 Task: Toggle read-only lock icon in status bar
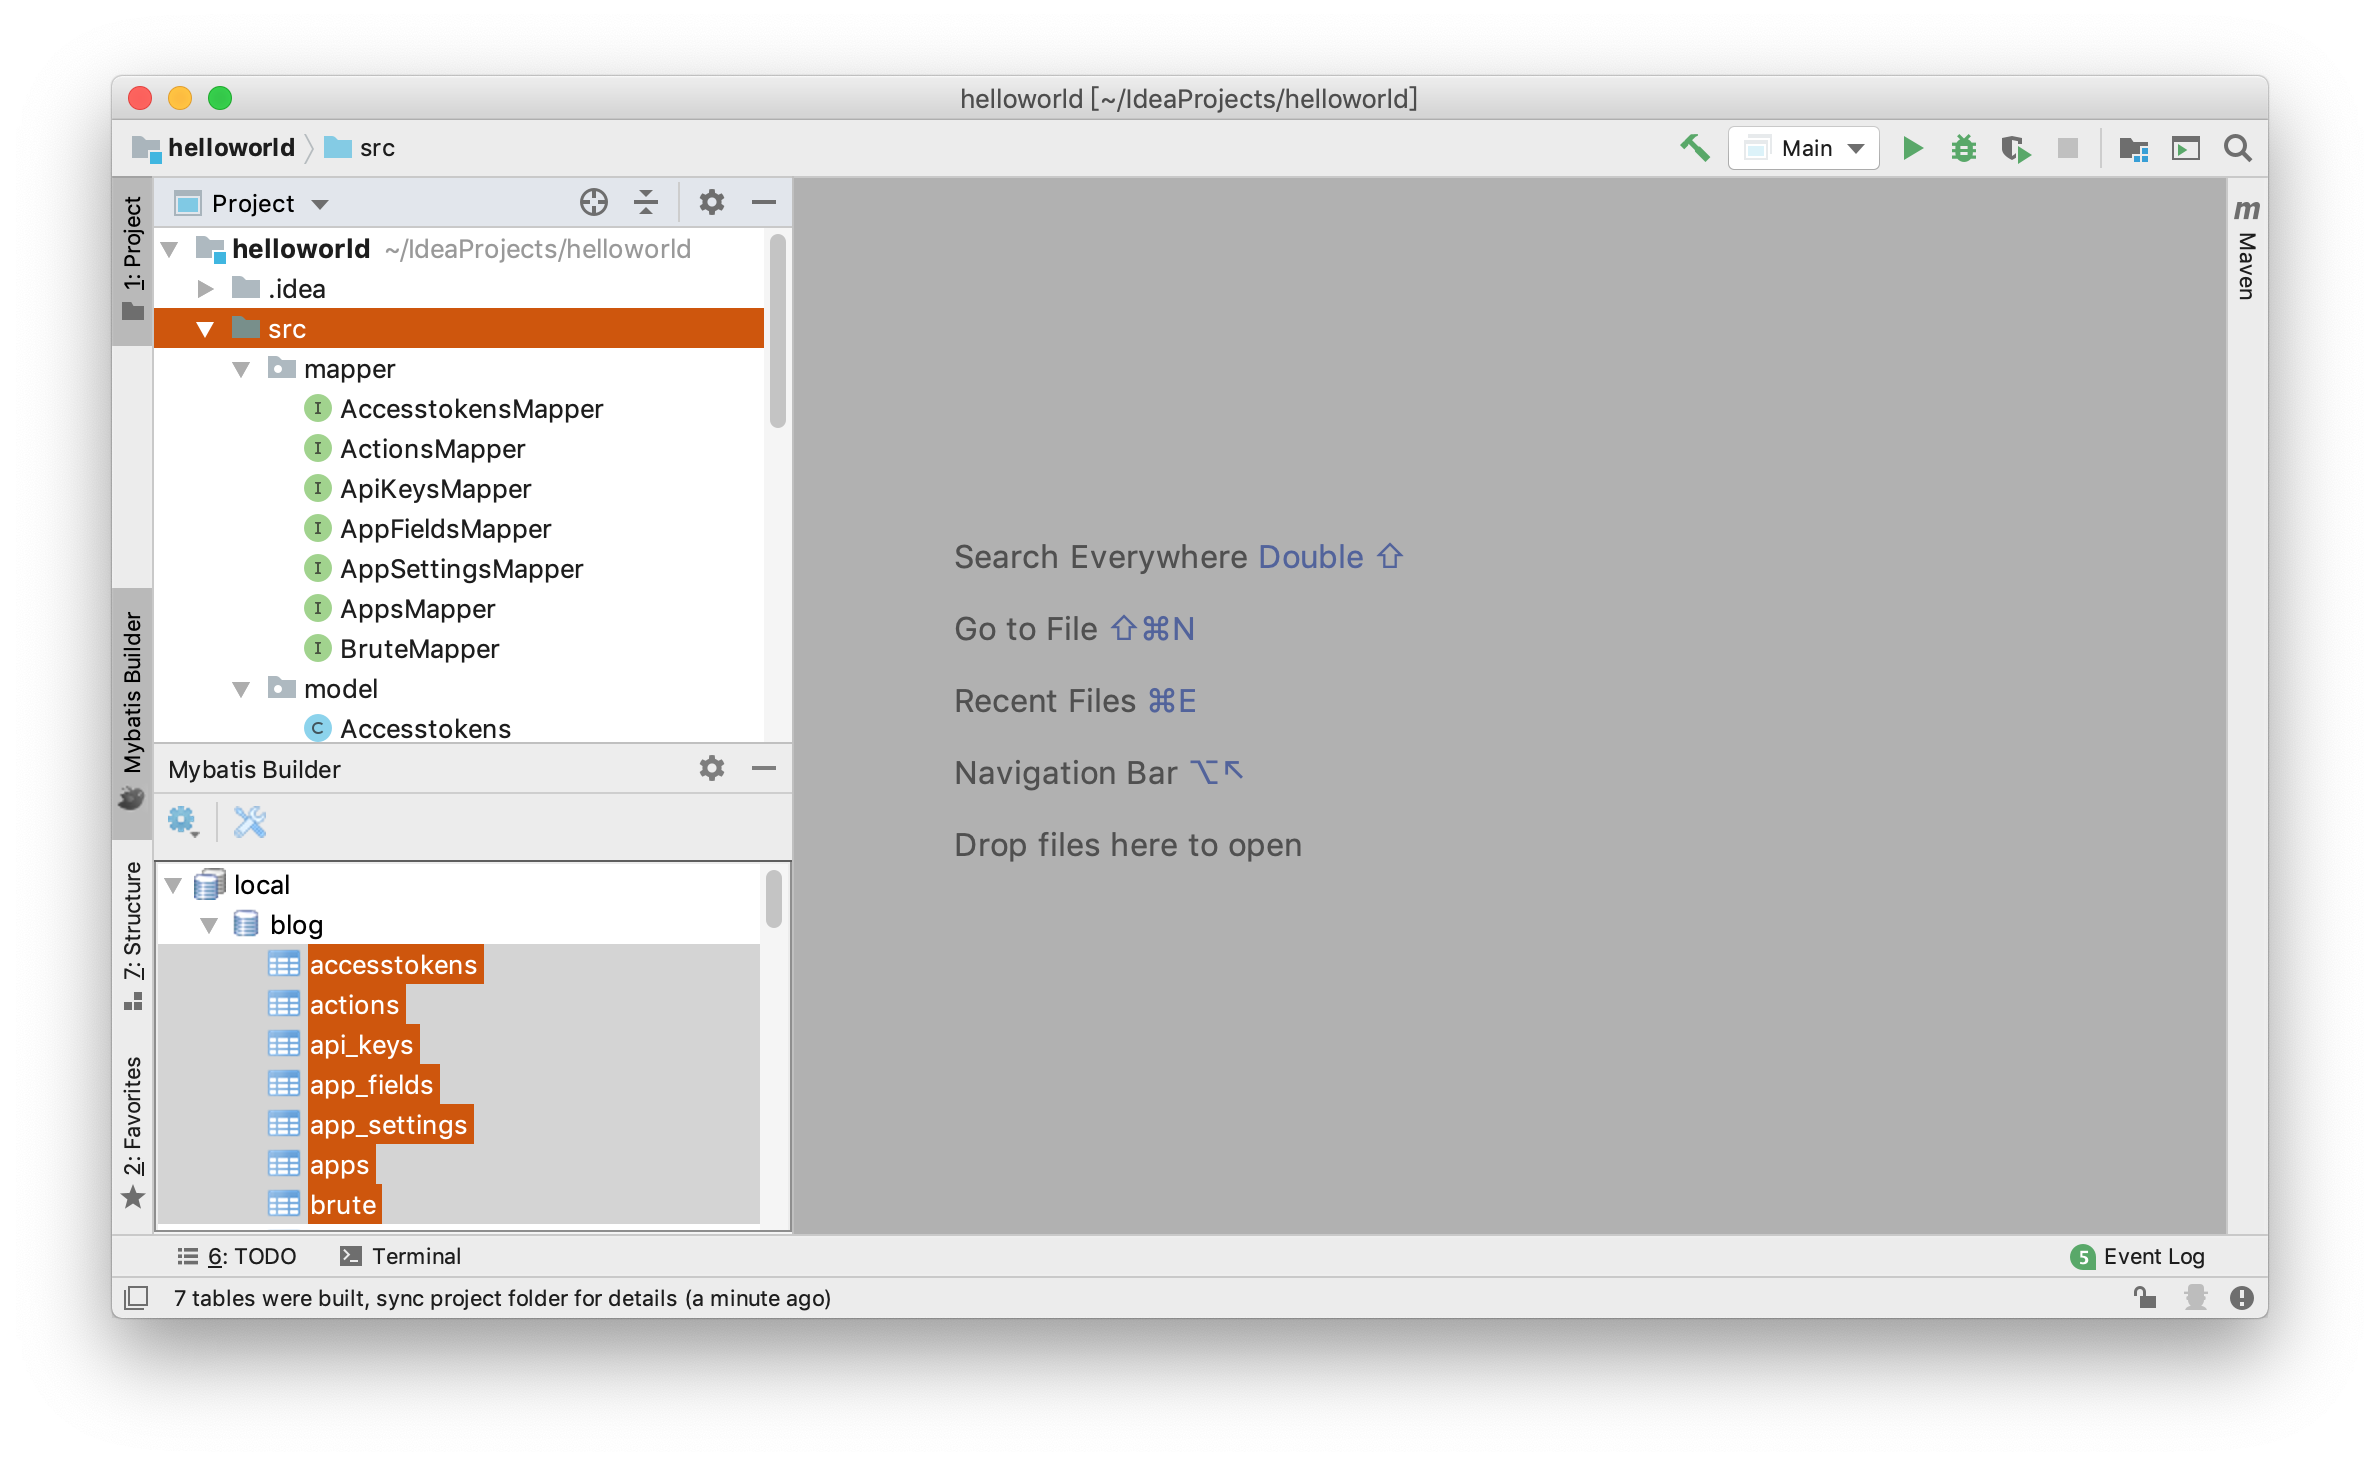pos(2144,1298)
